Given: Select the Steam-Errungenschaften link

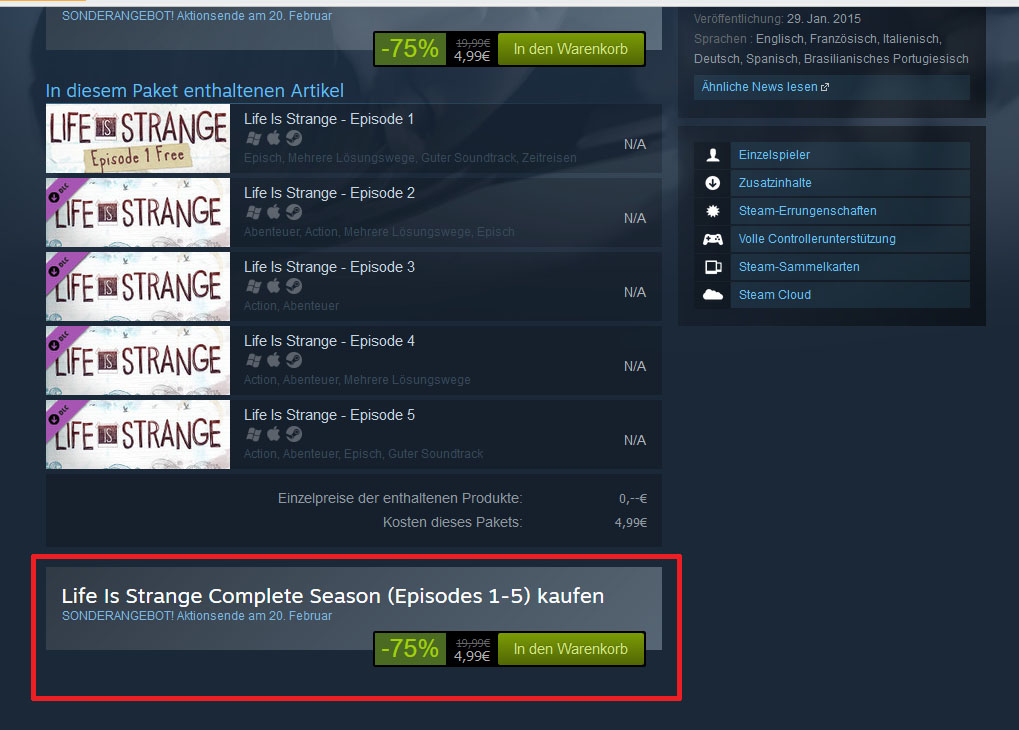Looking at the screenshot, I should point(807,211).
